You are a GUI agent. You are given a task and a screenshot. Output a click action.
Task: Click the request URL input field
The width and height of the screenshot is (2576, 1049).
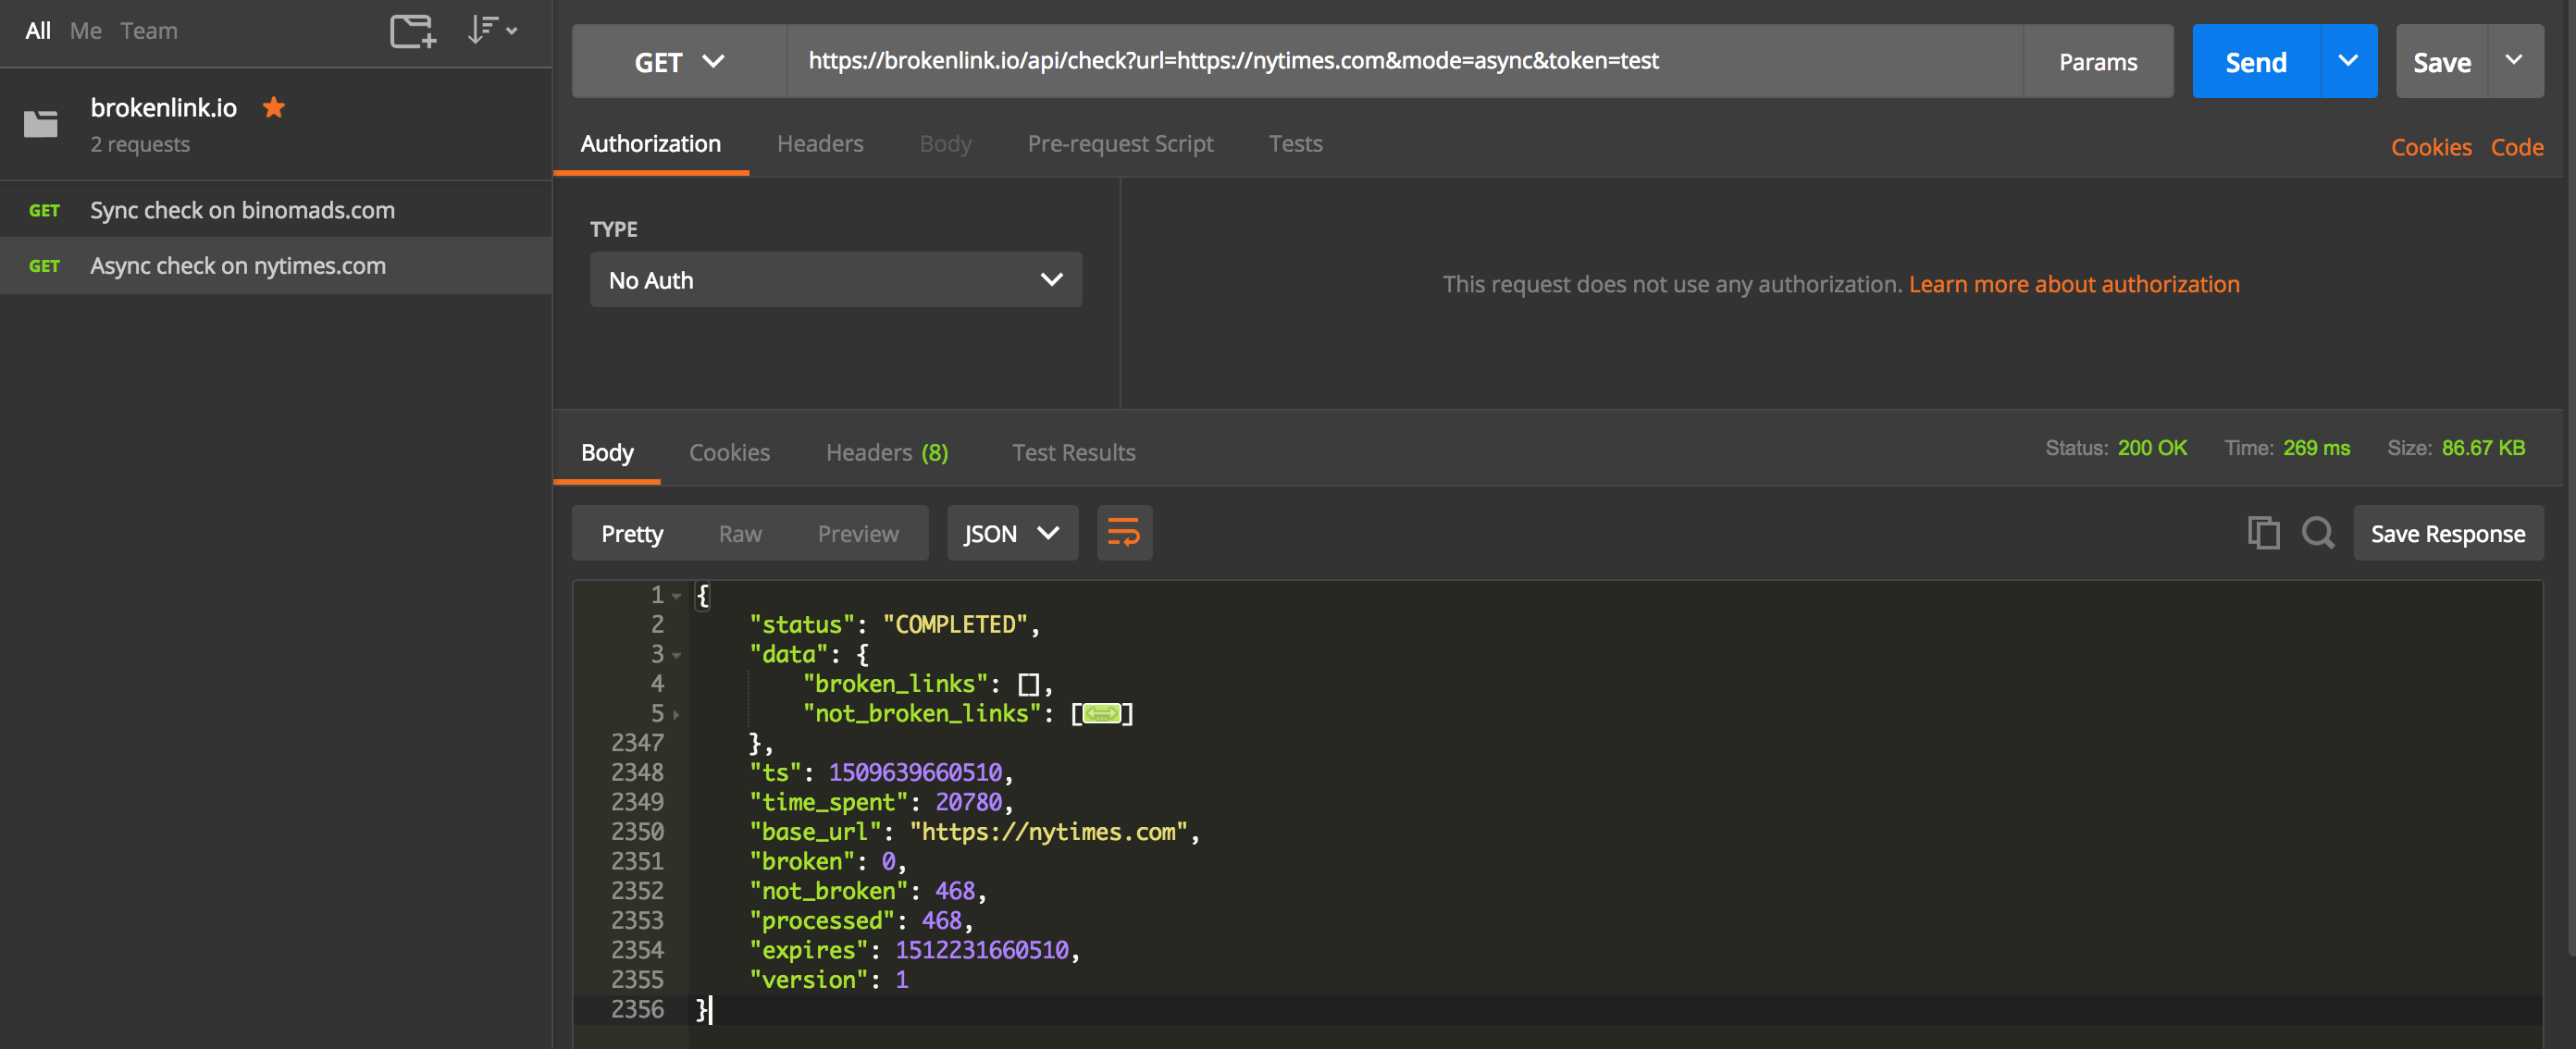(1400, 62)
